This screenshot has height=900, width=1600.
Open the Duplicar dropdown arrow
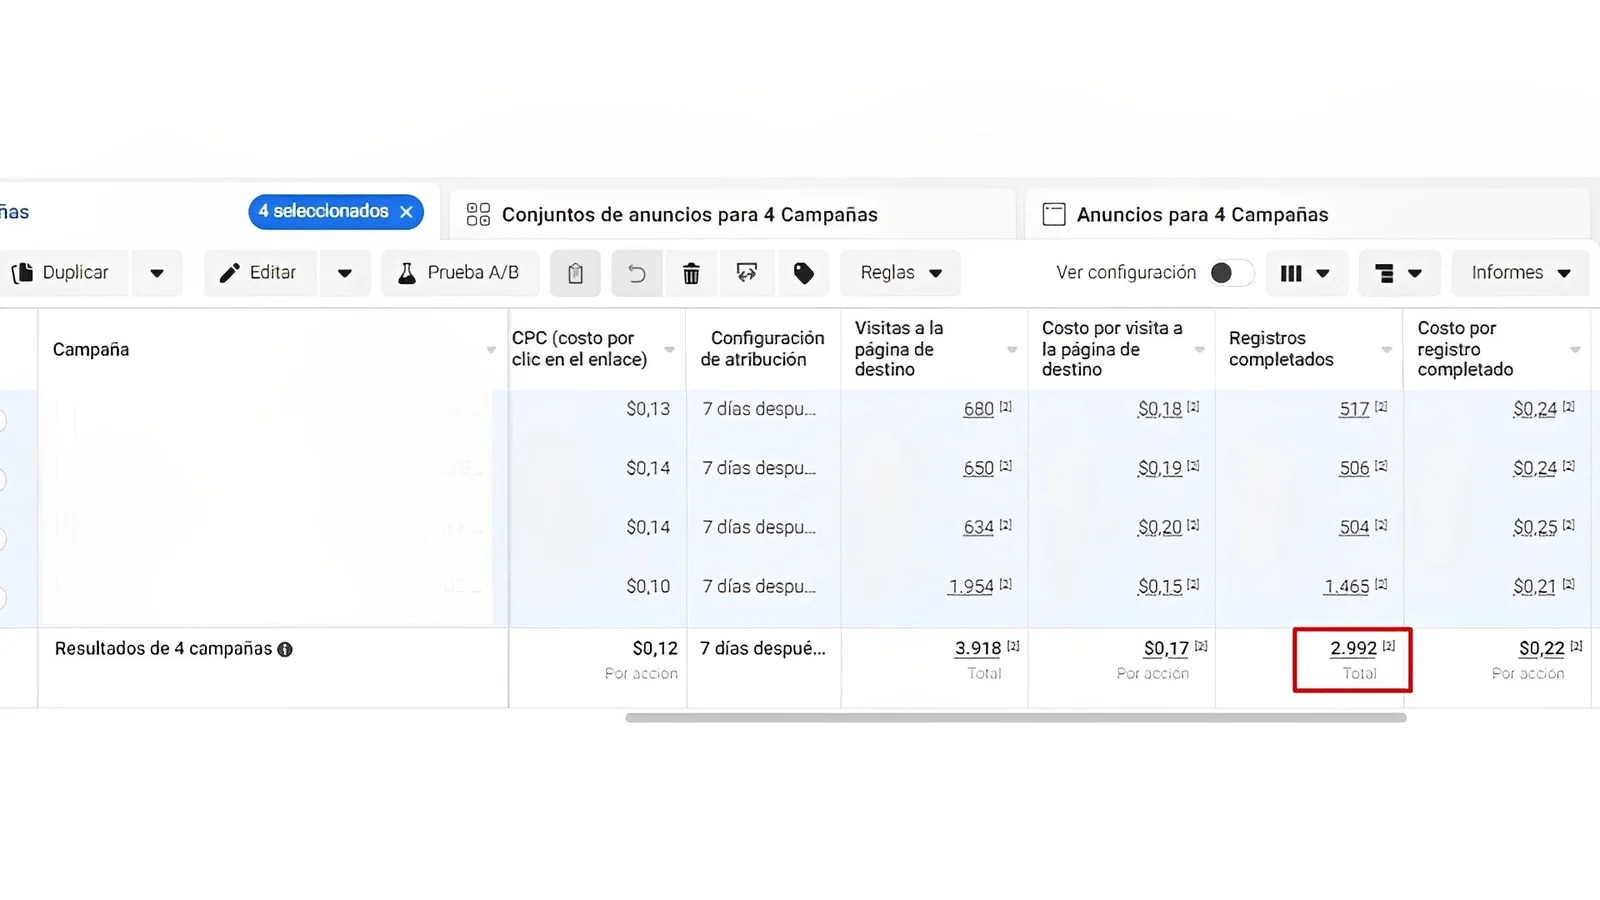pyautogui.click(x=157, y=273)
